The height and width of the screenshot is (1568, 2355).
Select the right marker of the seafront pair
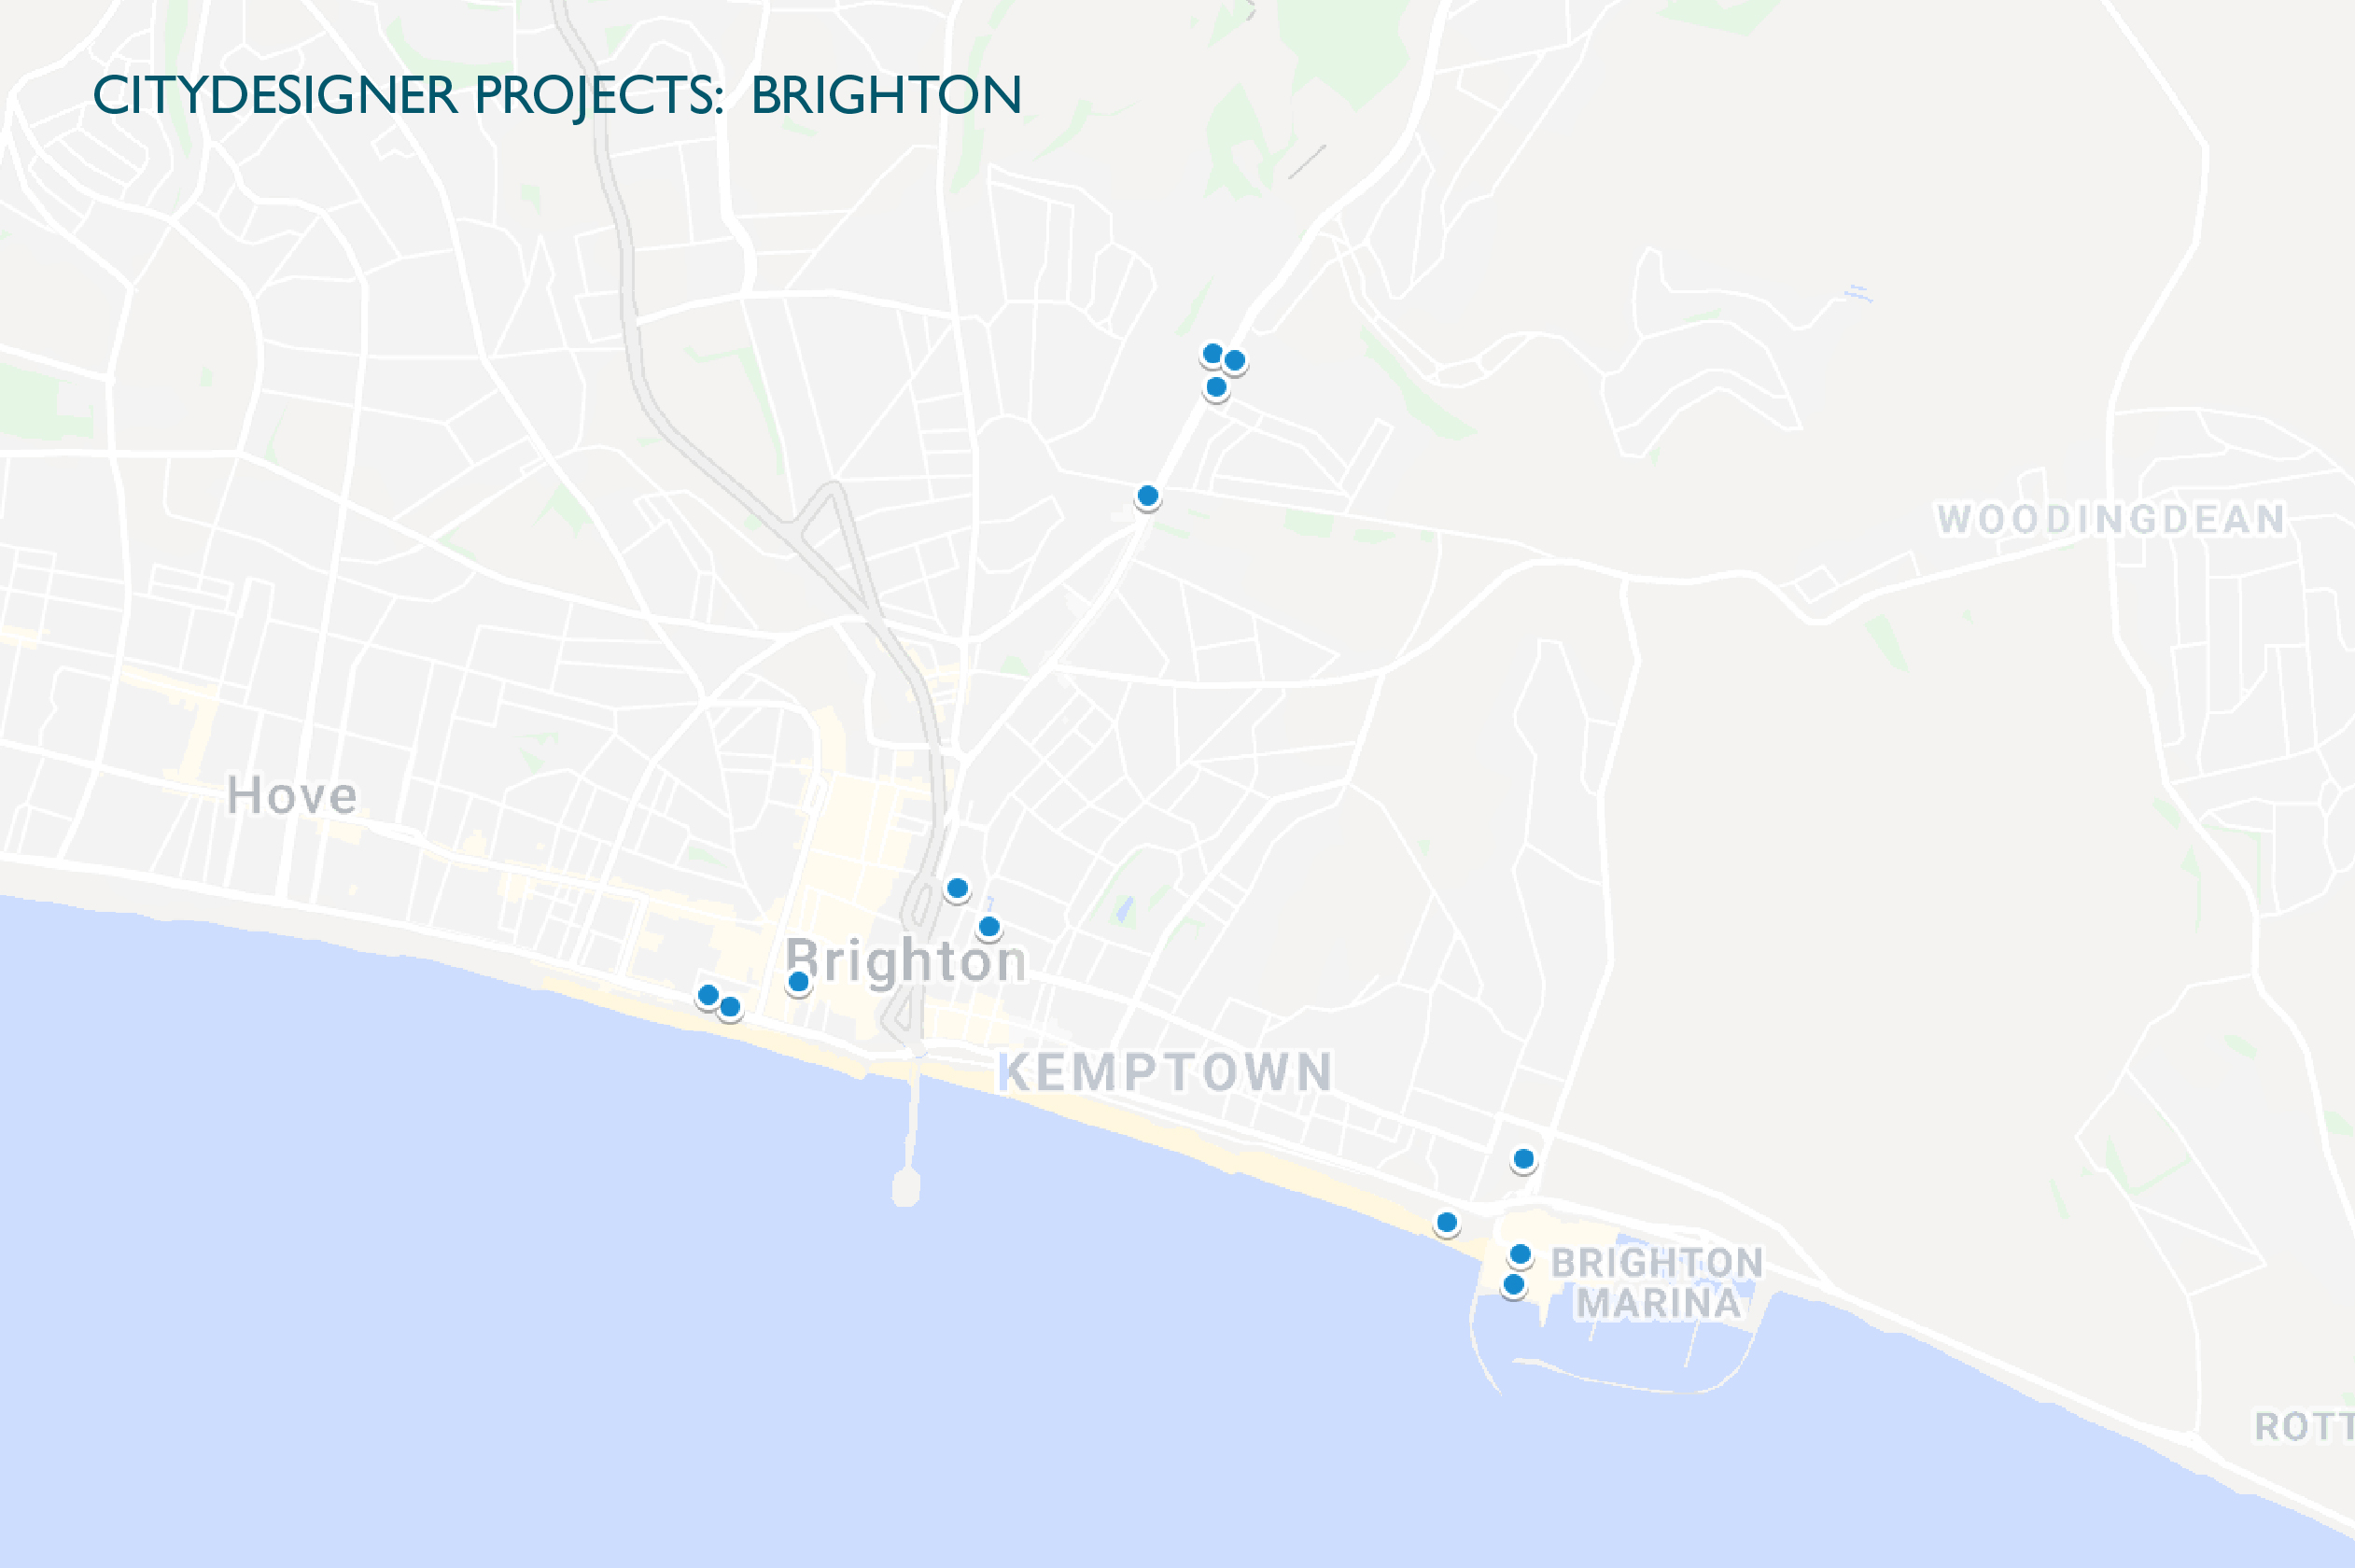pos(730,1007)
